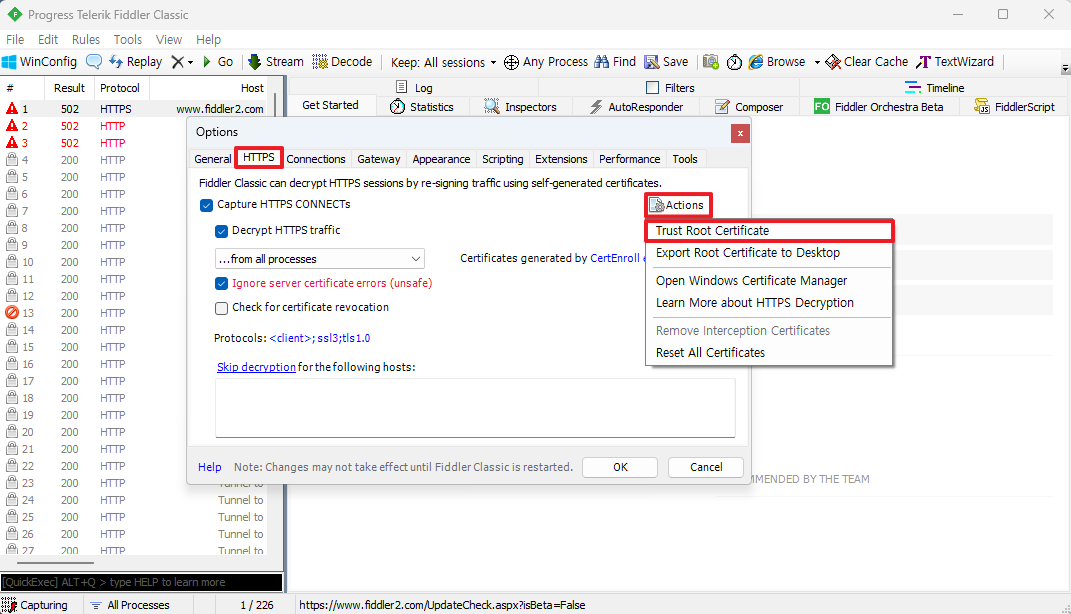Open the Timeline tab
The image size is (1071, 614).
tap(934, 87)
